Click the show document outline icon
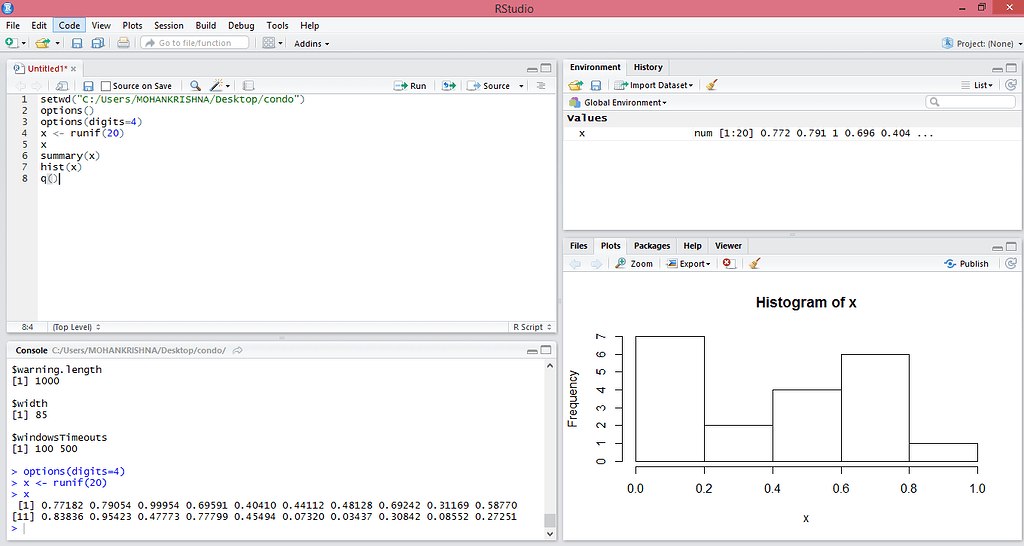The image size is (1024, 546). 541,86
